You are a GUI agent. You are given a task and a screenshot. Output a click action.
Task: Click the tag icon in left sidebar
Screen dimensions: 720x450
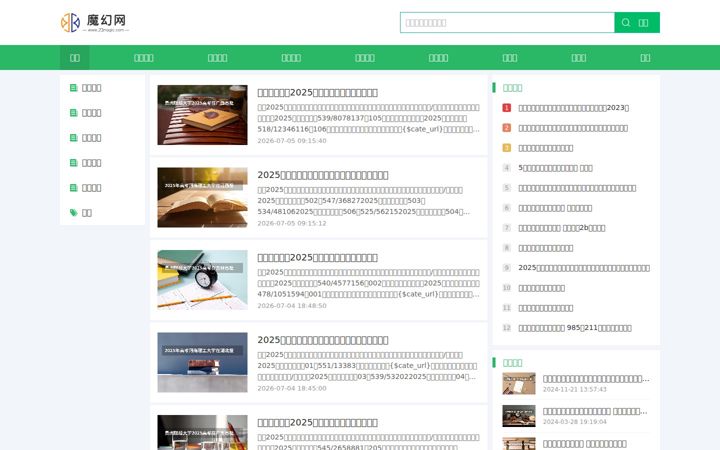(73, 213)
